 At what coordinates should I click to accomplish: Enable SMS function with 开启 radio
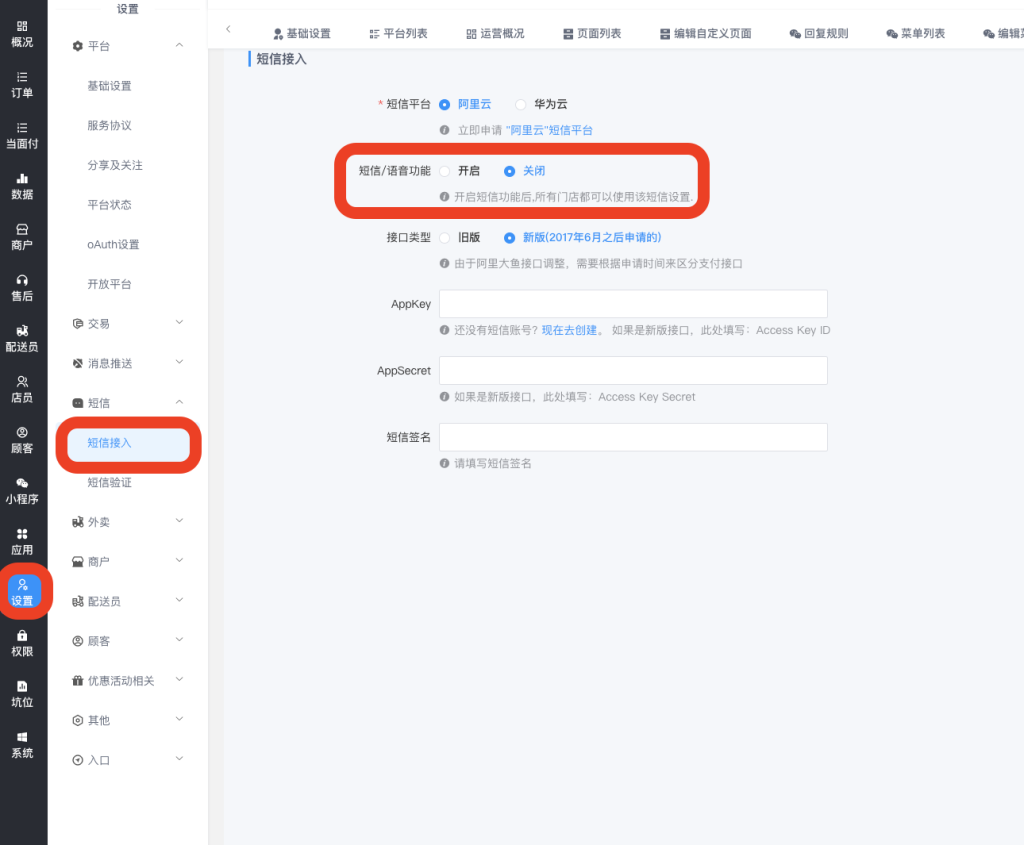(445, 171)
